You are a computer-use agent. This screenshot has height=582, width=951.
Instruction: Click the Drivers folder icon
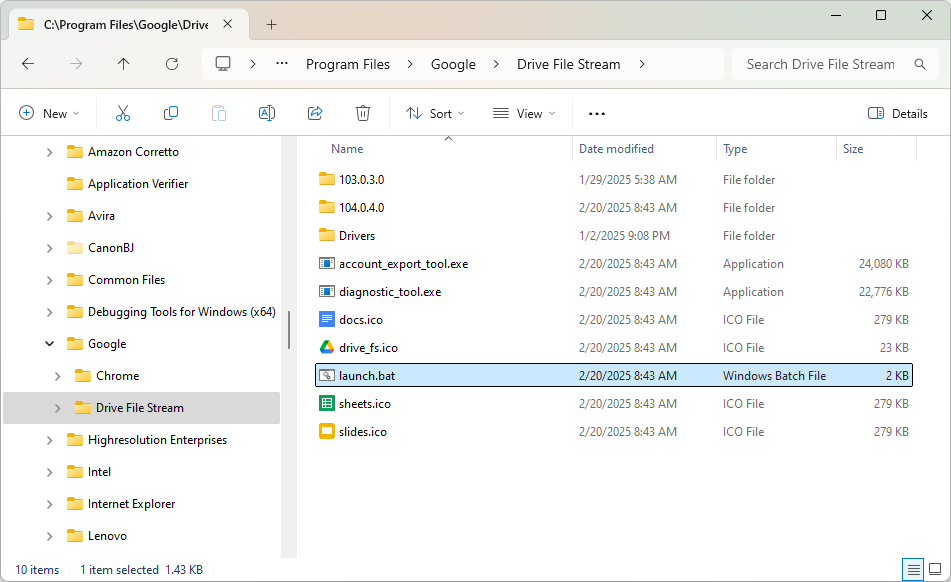(326, 235)
